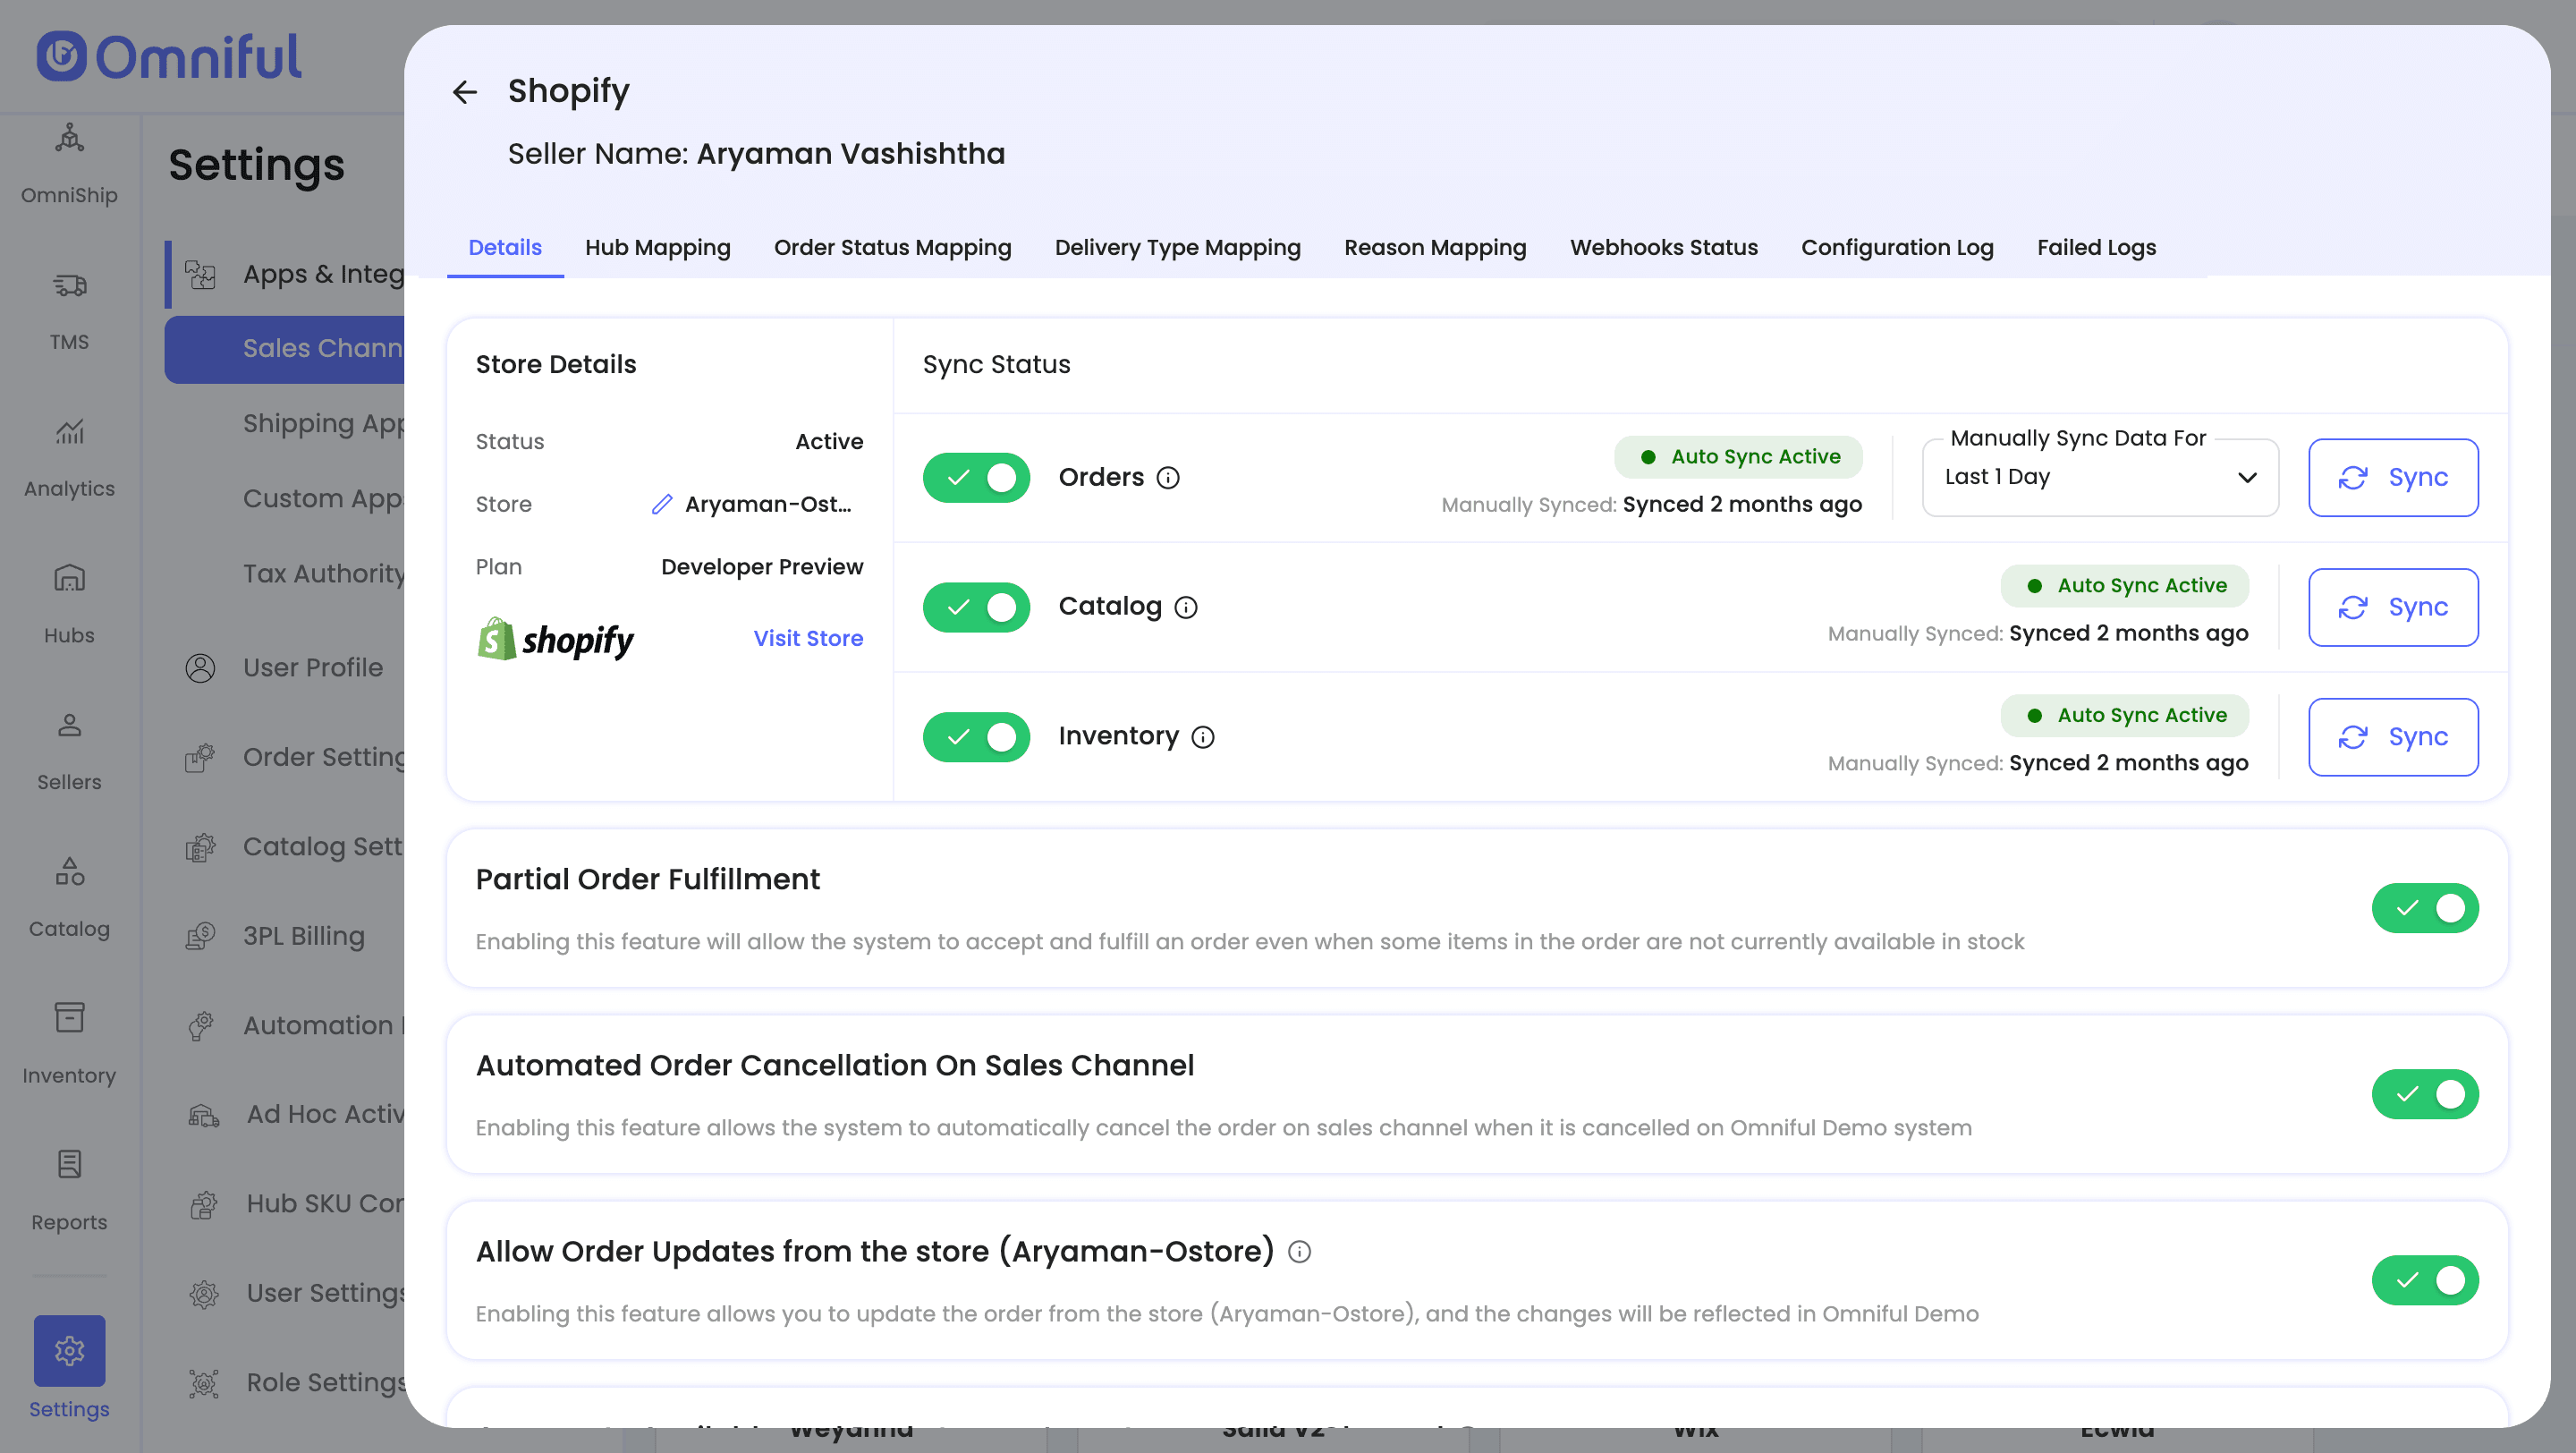2576x1453 pixels.
Task: Disable Automated Order Cancellation toggle
Action: [2424, 1094]
